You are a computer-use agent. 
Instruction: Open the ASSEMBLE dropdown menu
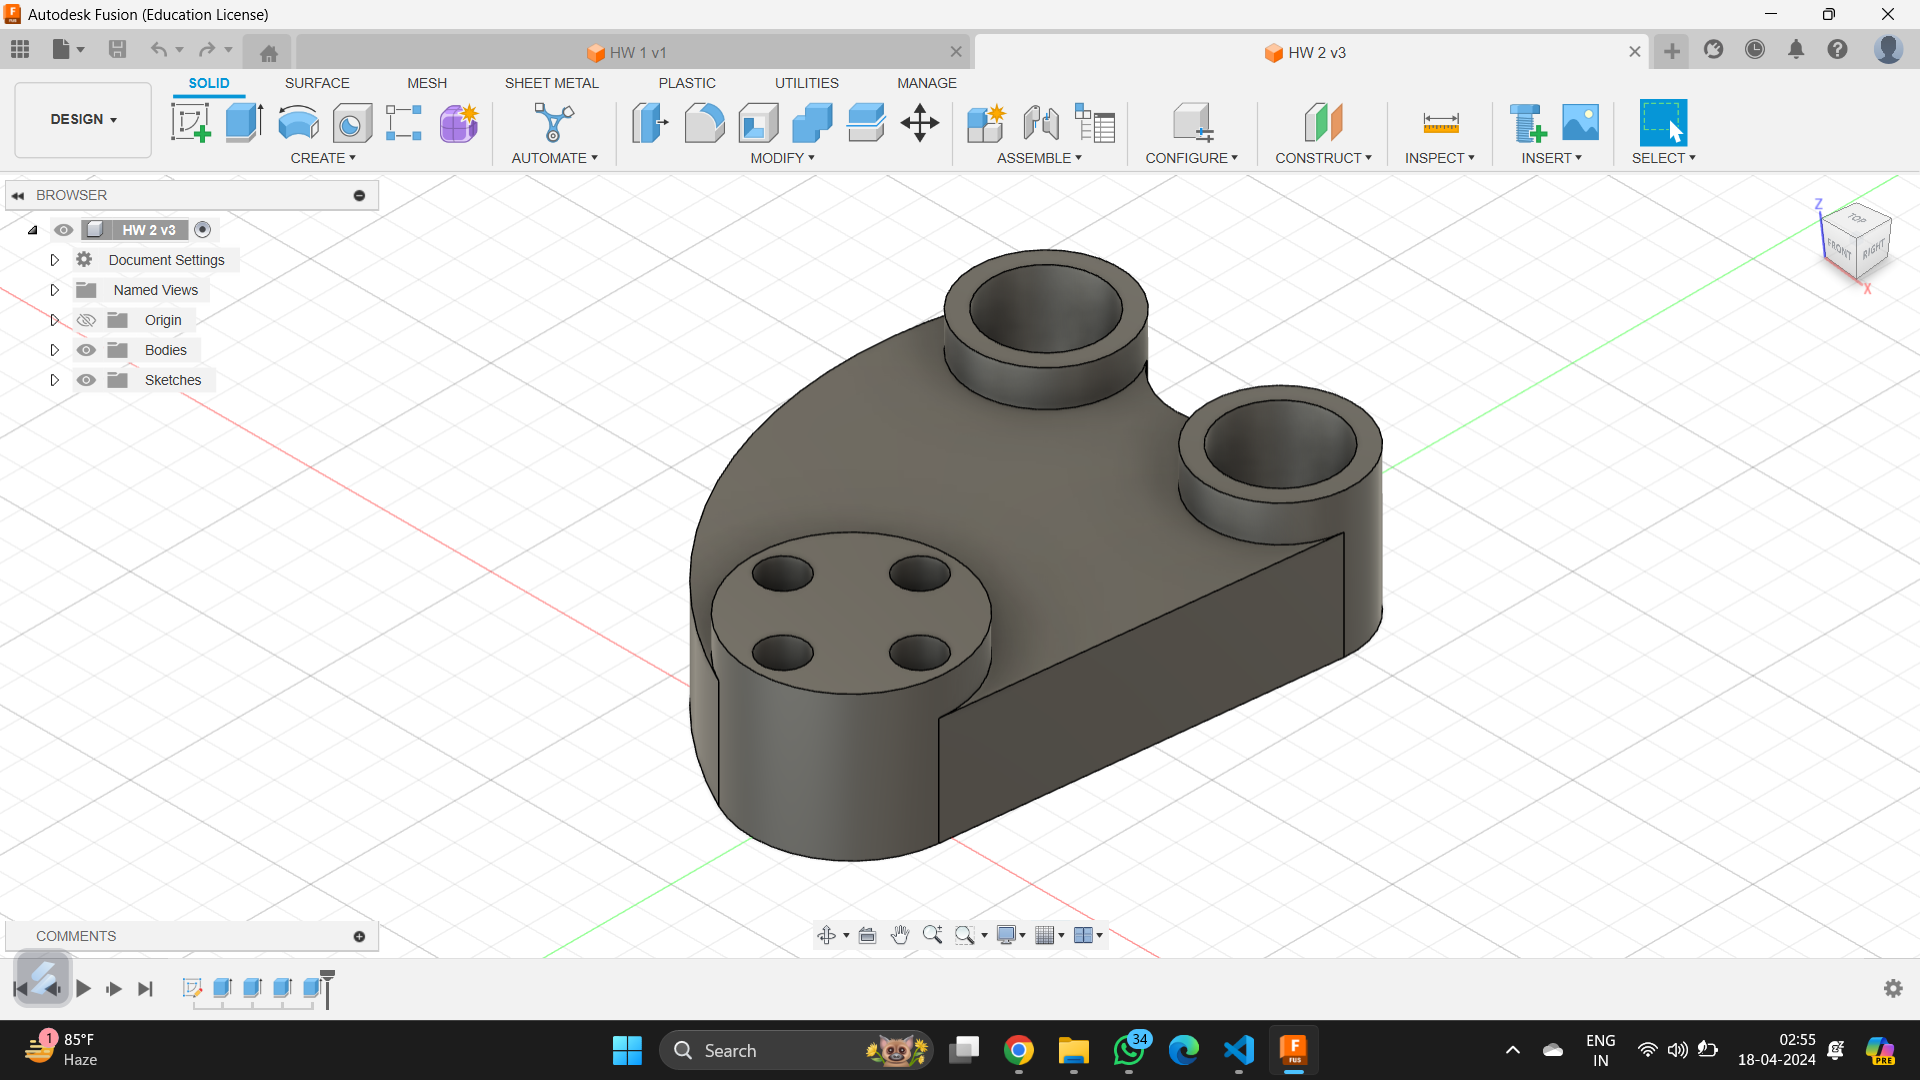coord(1039,158)
